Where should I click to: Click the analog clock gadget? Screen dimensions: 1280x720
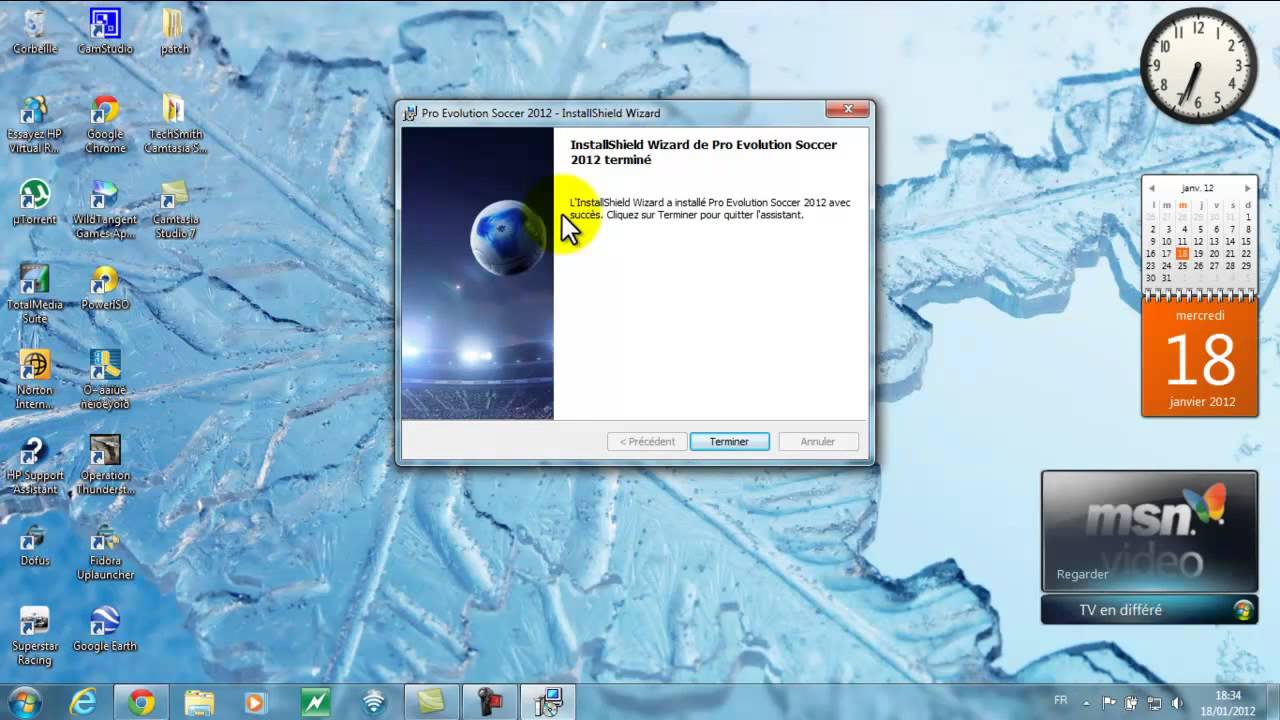coord(1198,65)
